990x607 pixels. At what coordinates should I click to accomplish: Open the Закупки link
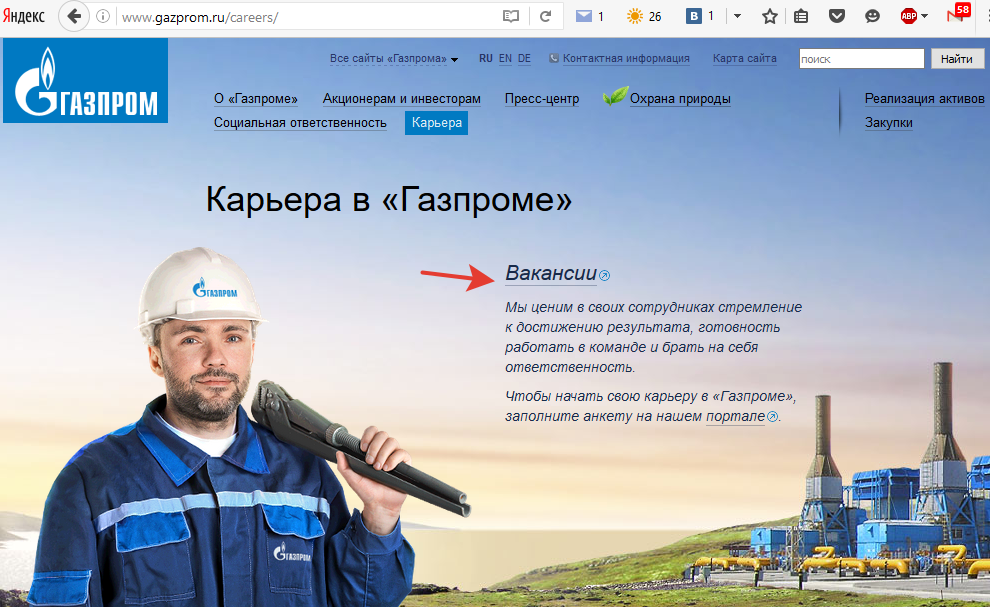(888, 123)
